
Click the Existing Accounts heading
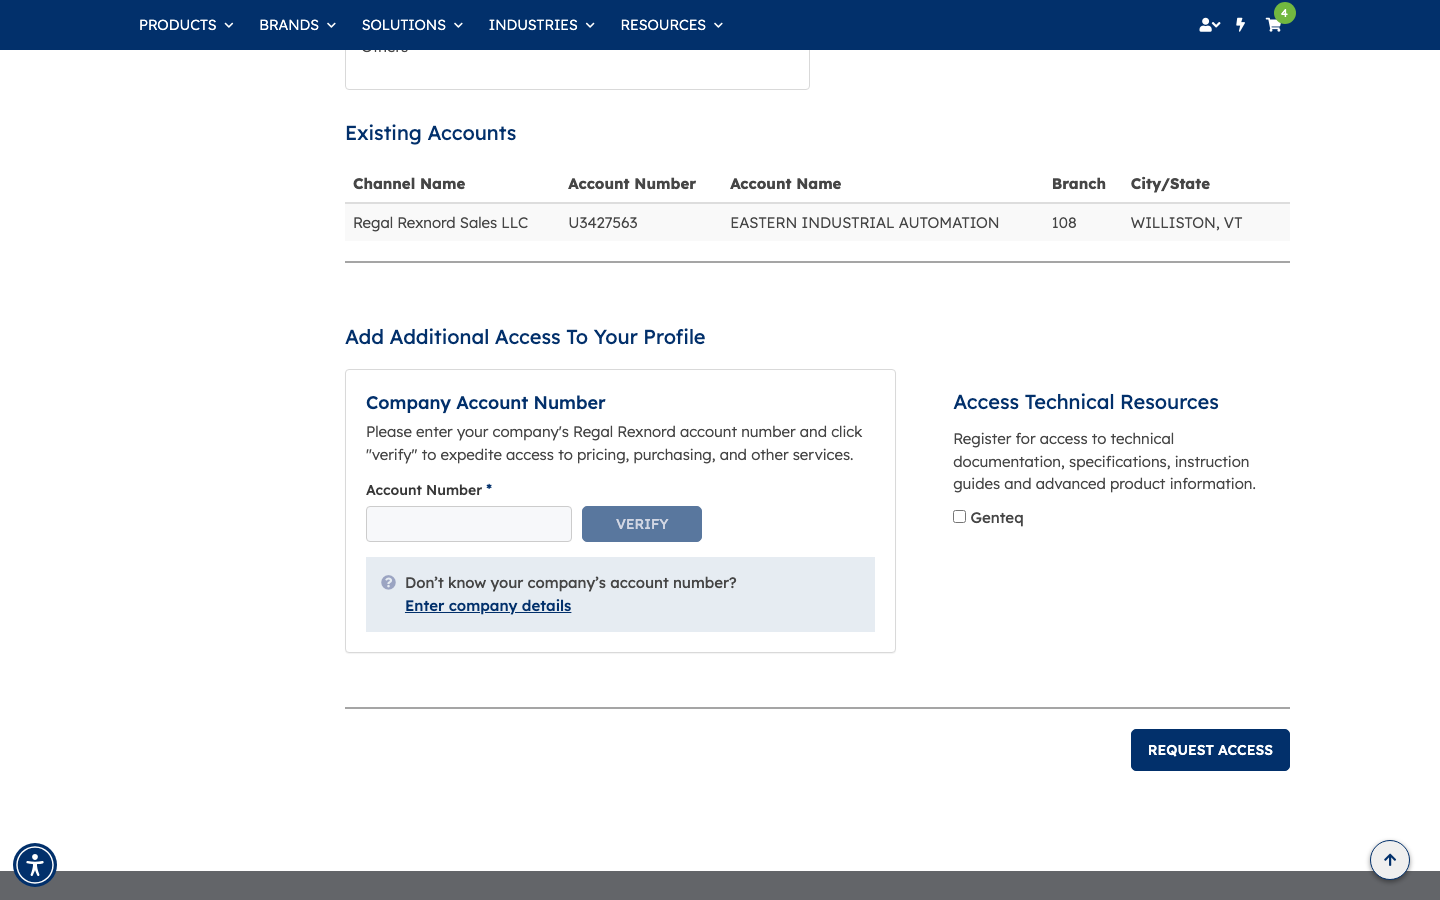[x=430, y=133]
